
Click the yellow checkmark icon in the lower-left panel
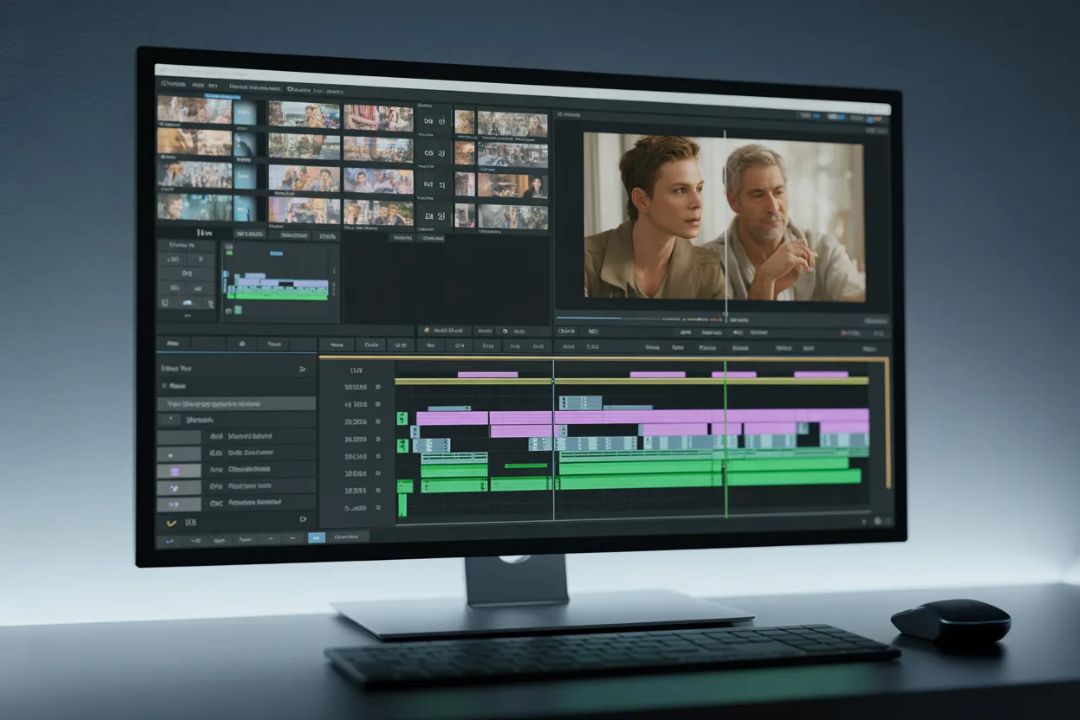[x=170, y=522]
